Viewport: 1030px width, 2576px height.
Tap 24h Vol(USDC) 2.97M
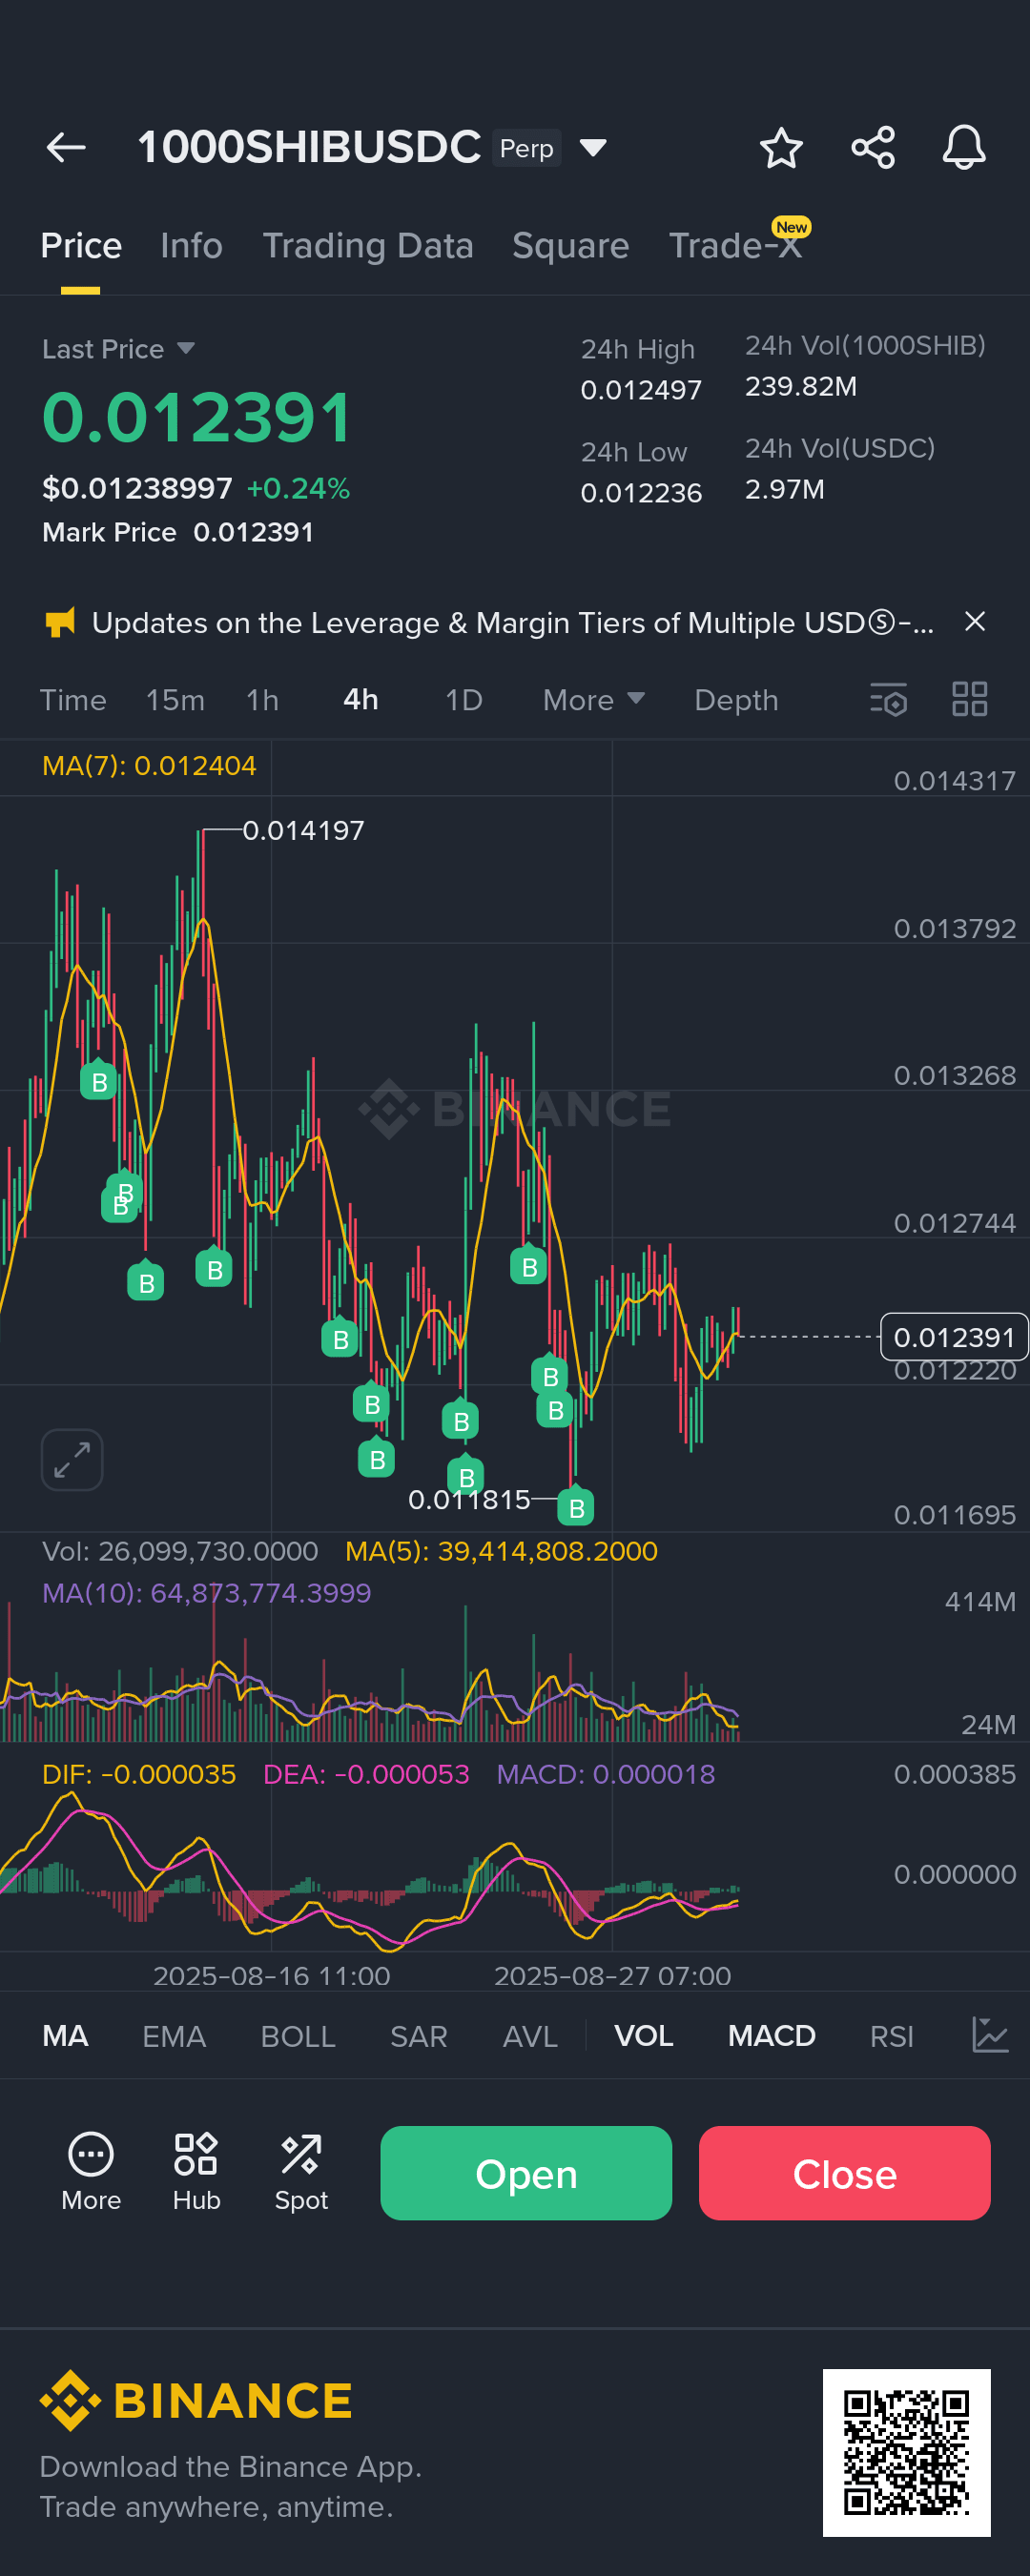pos(785,489)
